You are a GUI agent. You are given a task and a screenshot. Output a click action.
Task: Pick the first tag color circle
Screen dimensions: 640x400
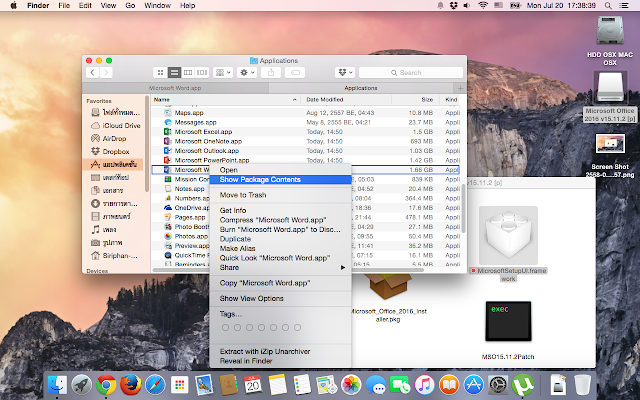click(x=225, y=327)
